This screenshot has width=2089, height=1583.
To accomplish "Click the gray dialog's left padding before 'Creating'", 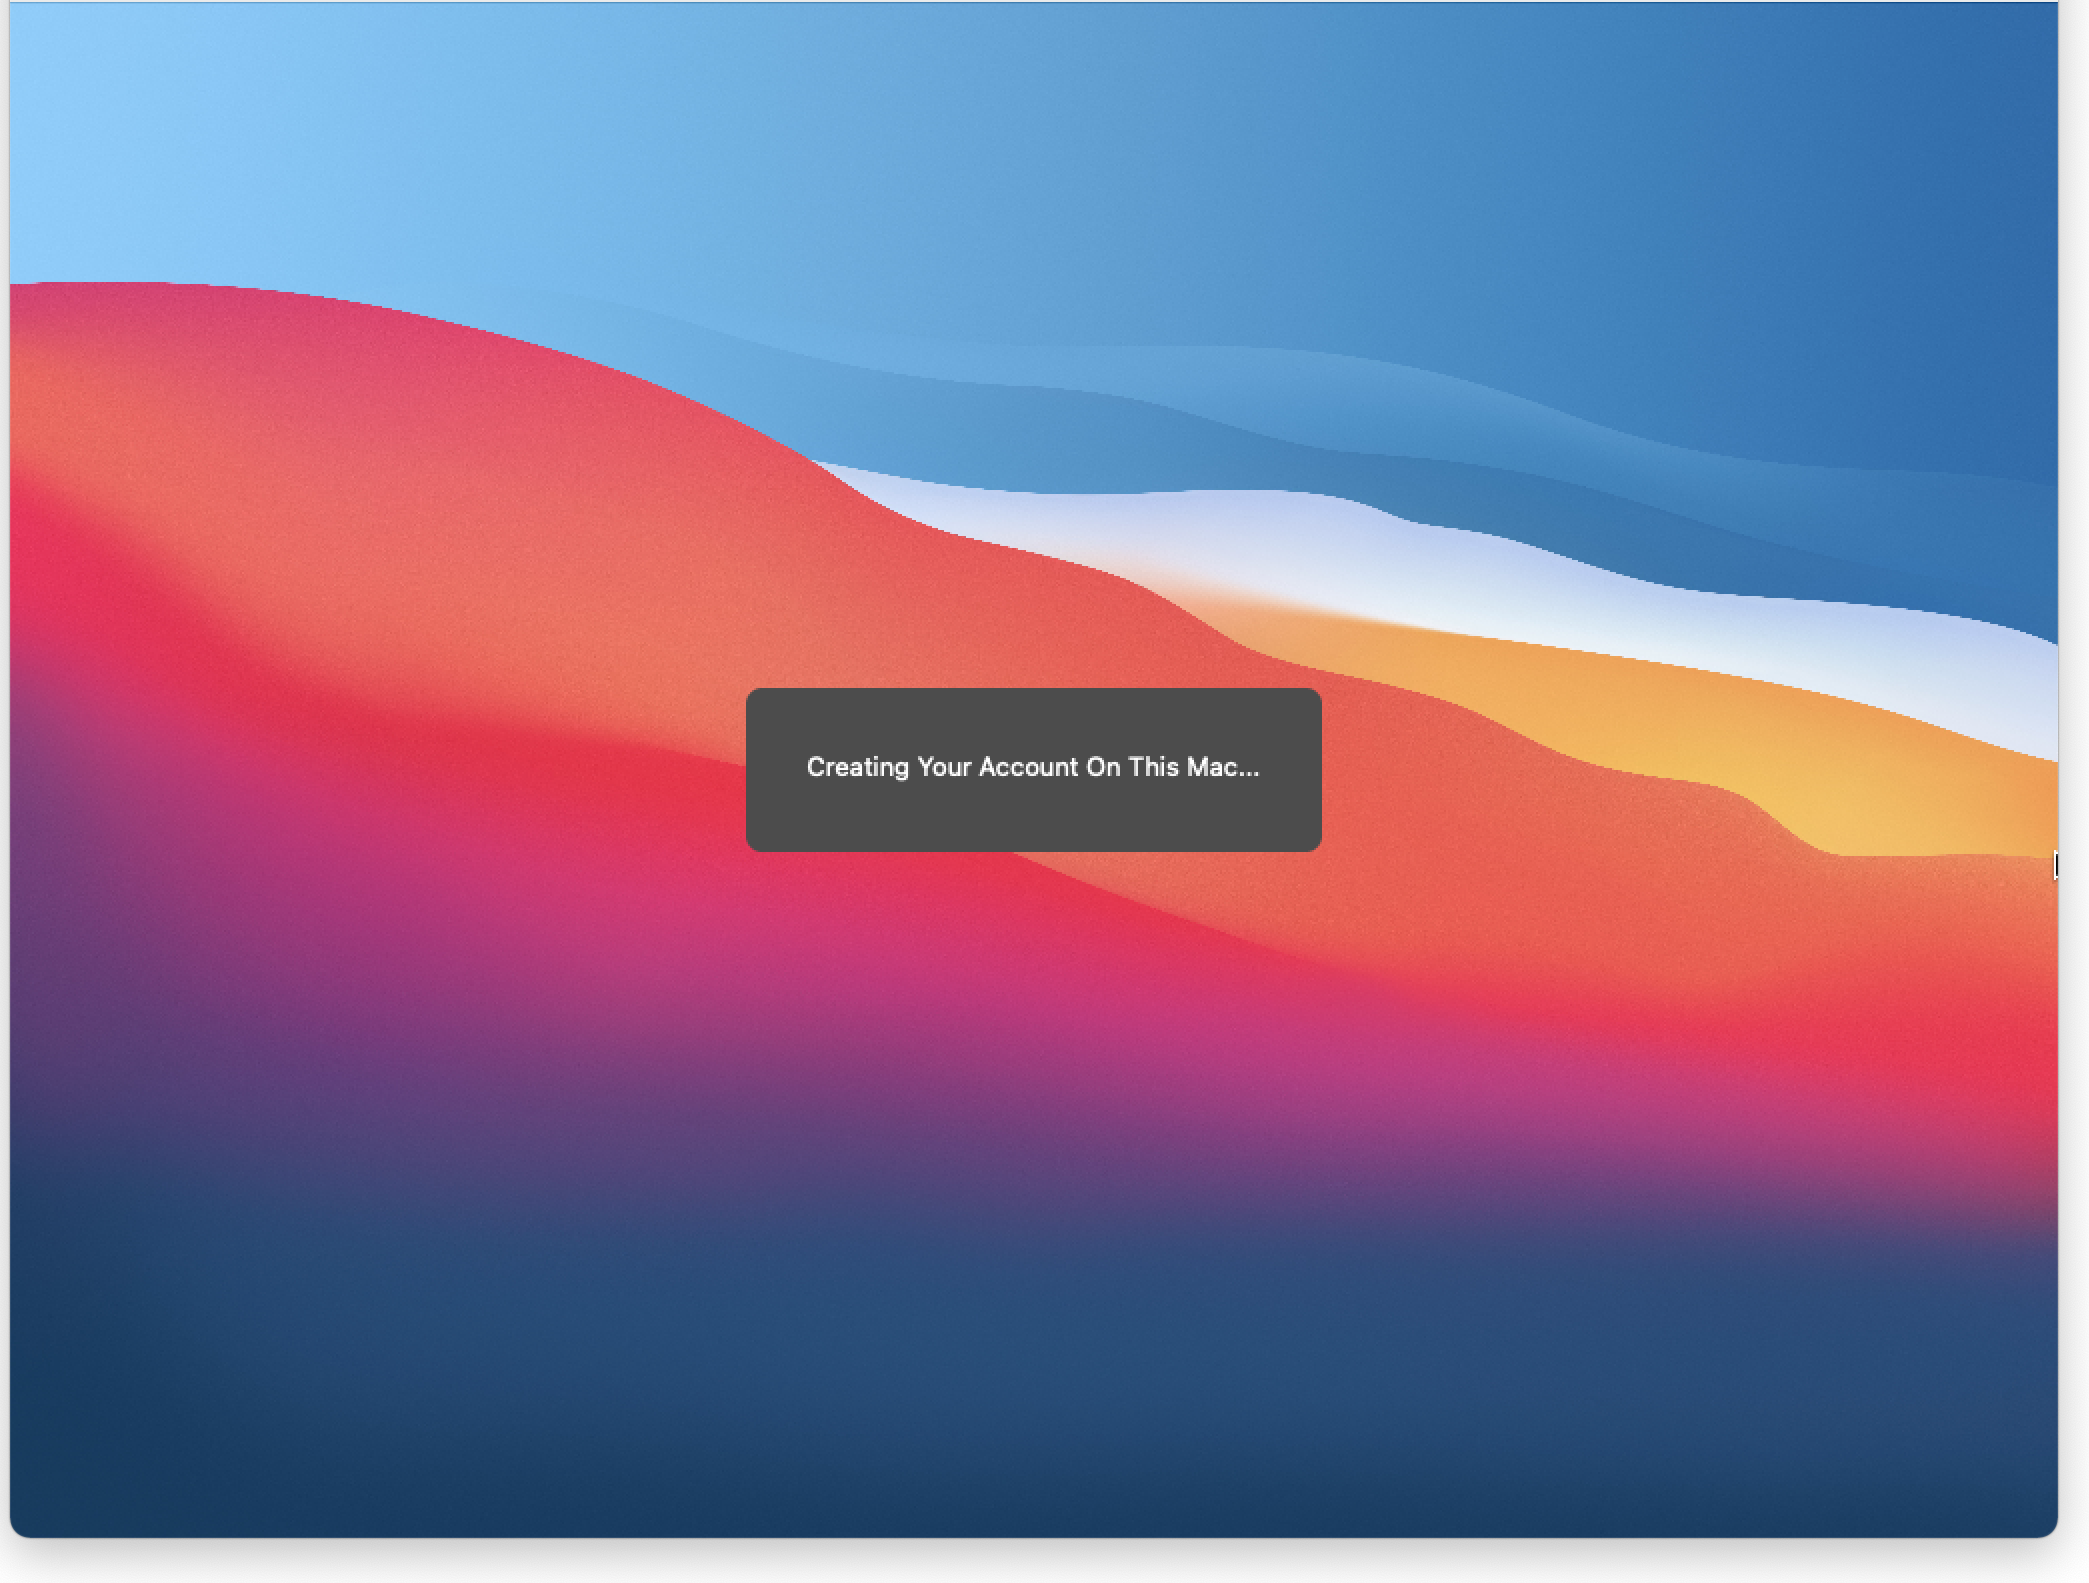I will tap(775, 768).
